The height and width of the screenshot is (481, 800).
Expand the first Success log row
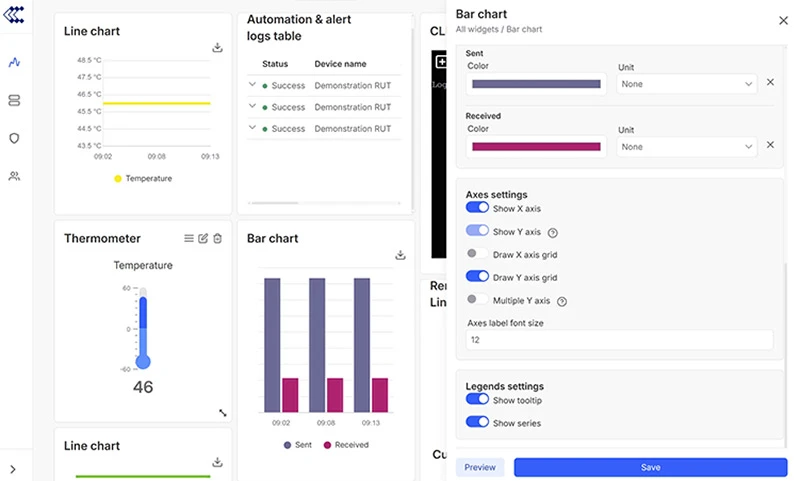click(253, 85)
